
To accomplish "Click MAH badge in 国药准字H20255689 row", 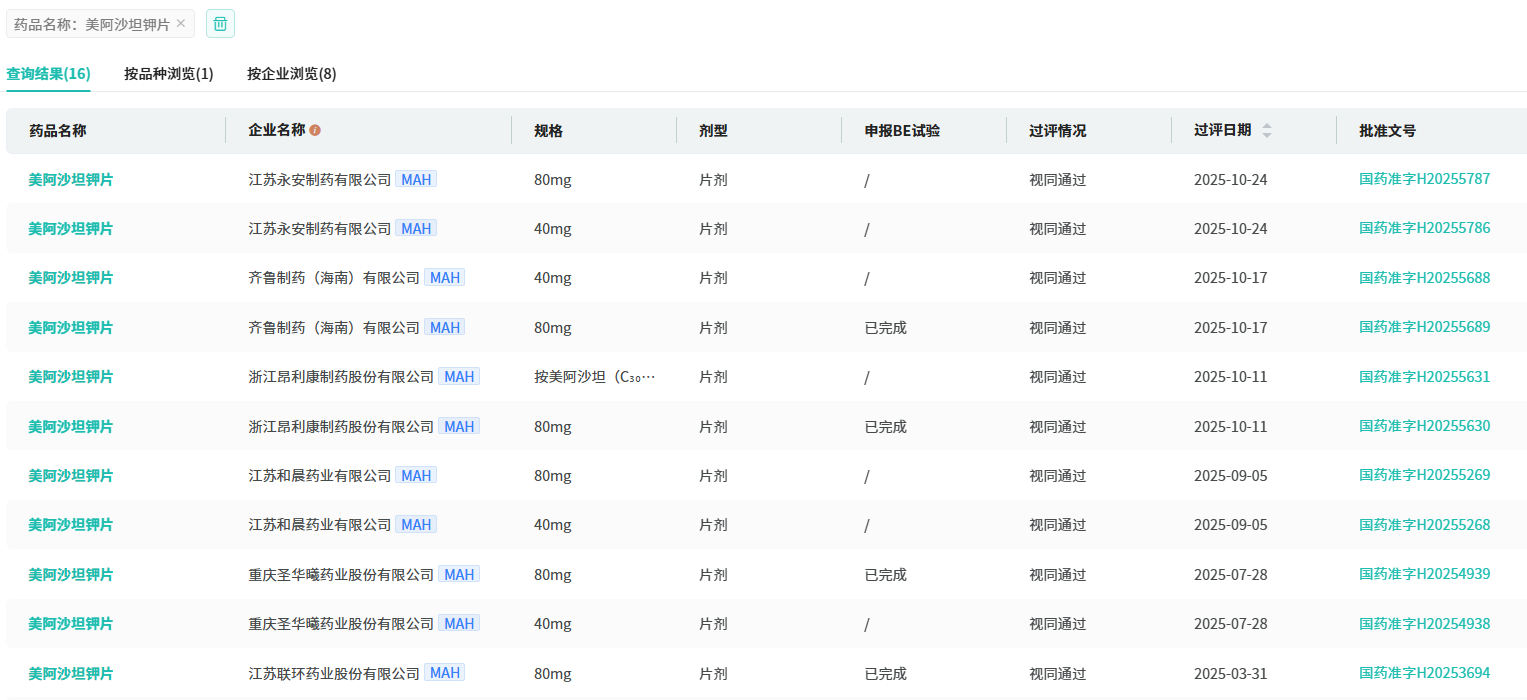I will [444, 327].
